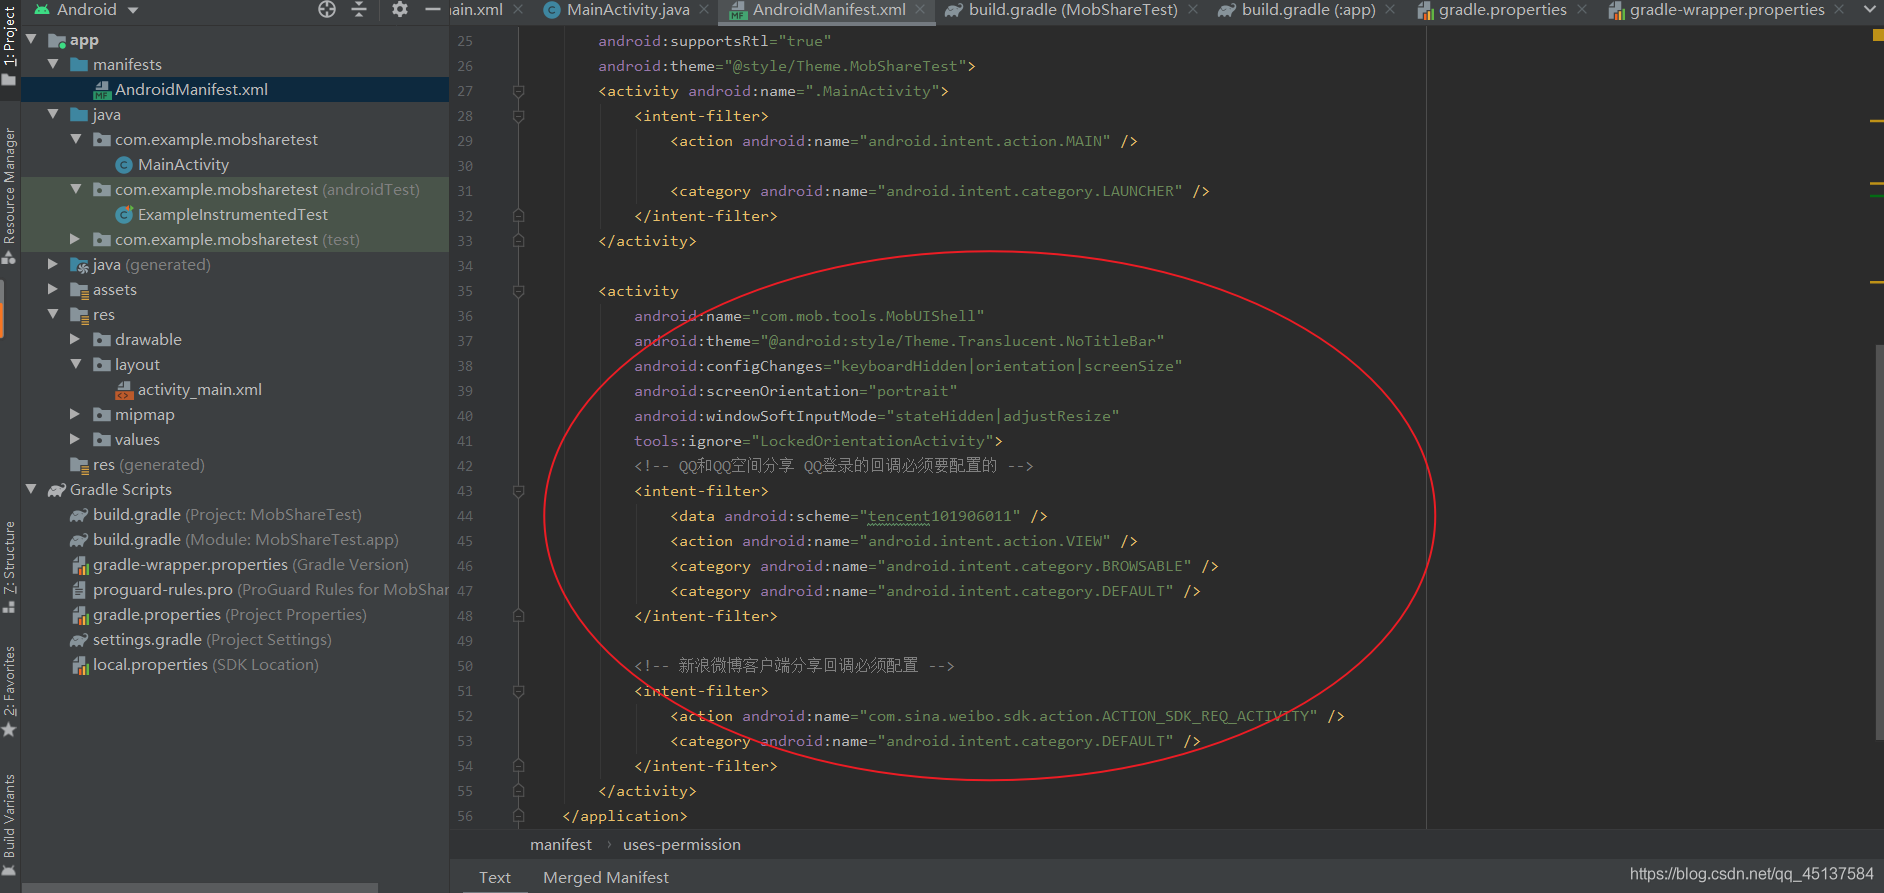Collapse the java folder
Image resolution: width=1884 pixels, height=893 pixels.
[x=53, y=114]
